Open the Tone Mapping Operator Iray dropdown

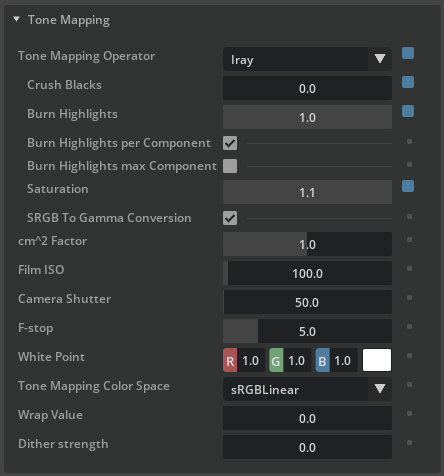[x=307, y=59]
